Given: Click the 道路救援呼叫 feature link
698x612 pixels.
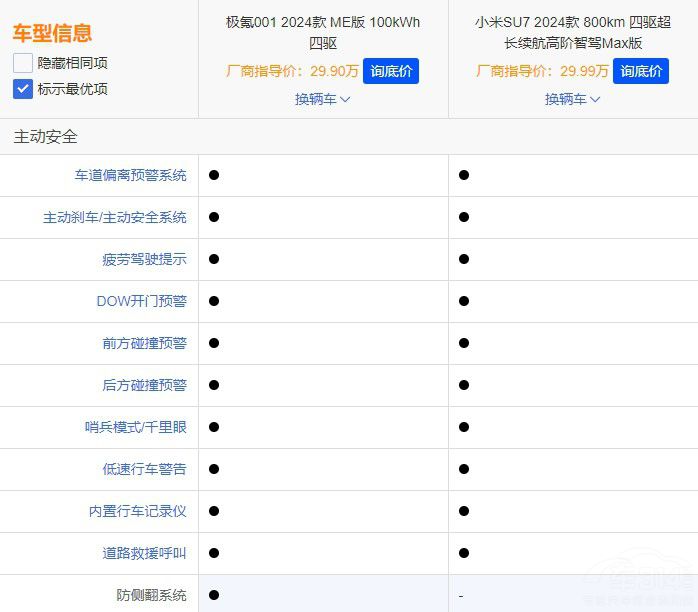Looking at the screenshot, I should tap(144, 553).
